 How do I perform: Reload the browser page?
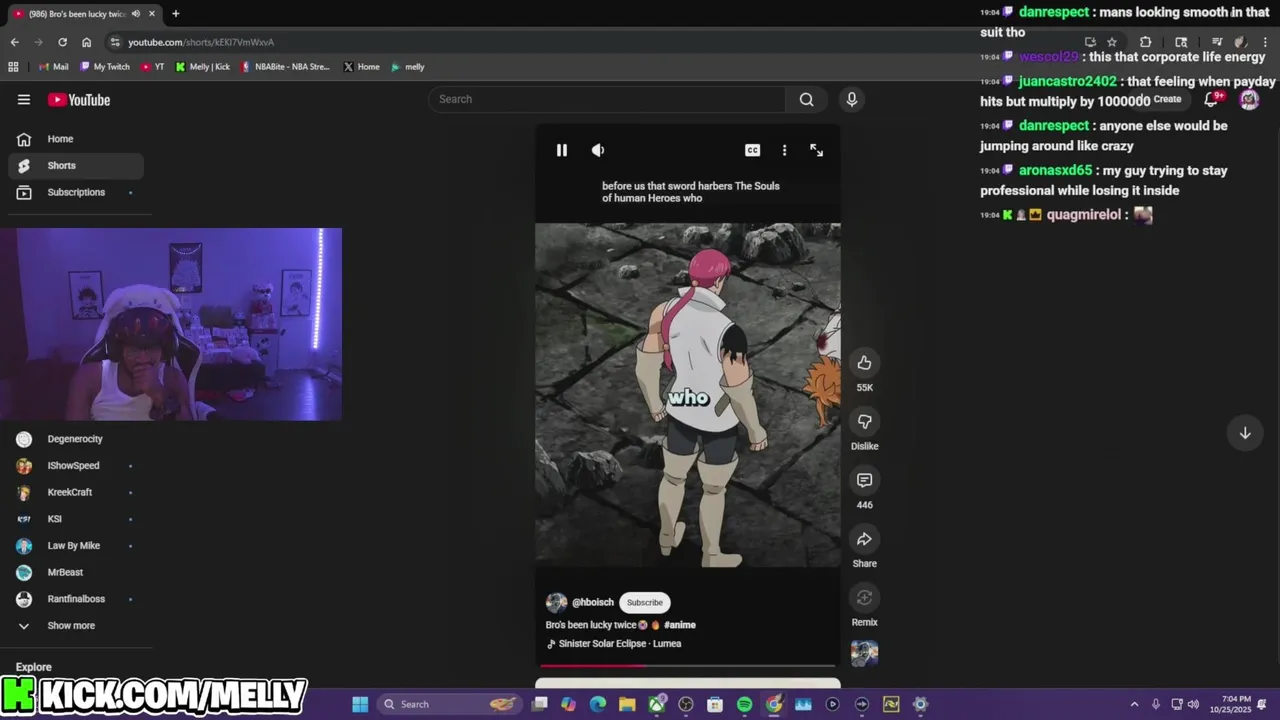click(62, 42)
